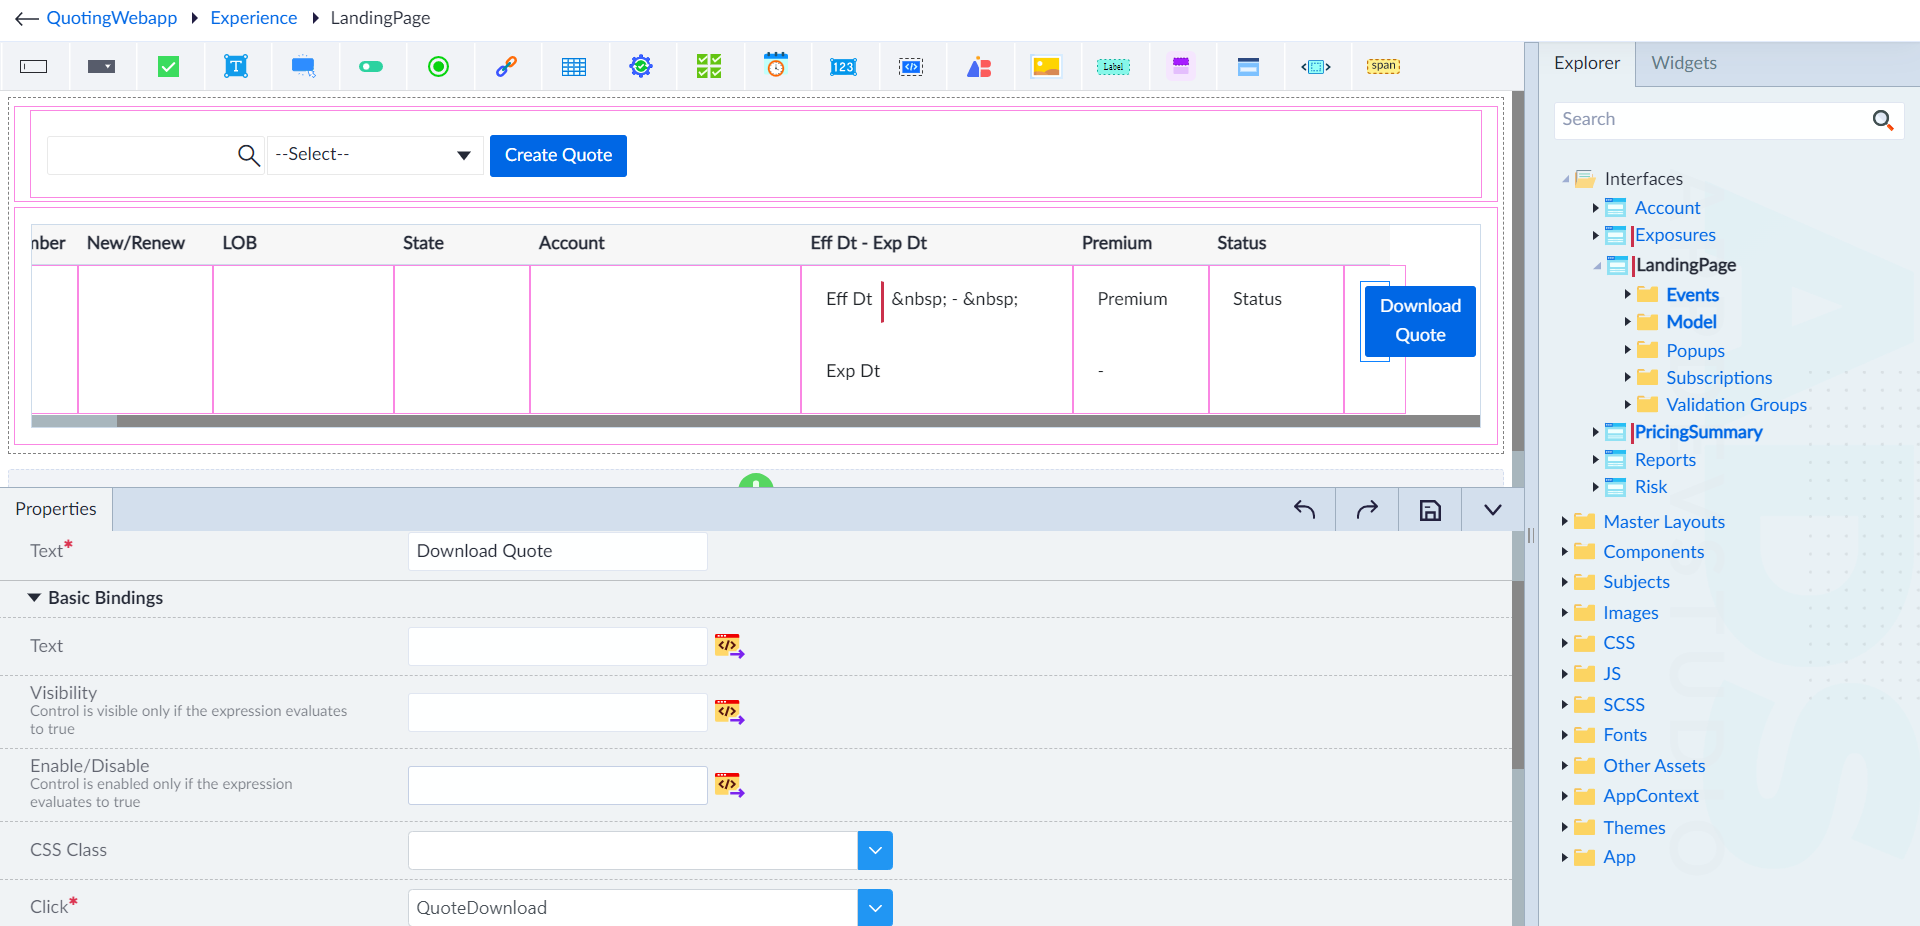
Task: Open the Click event dropdown arrow
Action: (875, 908)
